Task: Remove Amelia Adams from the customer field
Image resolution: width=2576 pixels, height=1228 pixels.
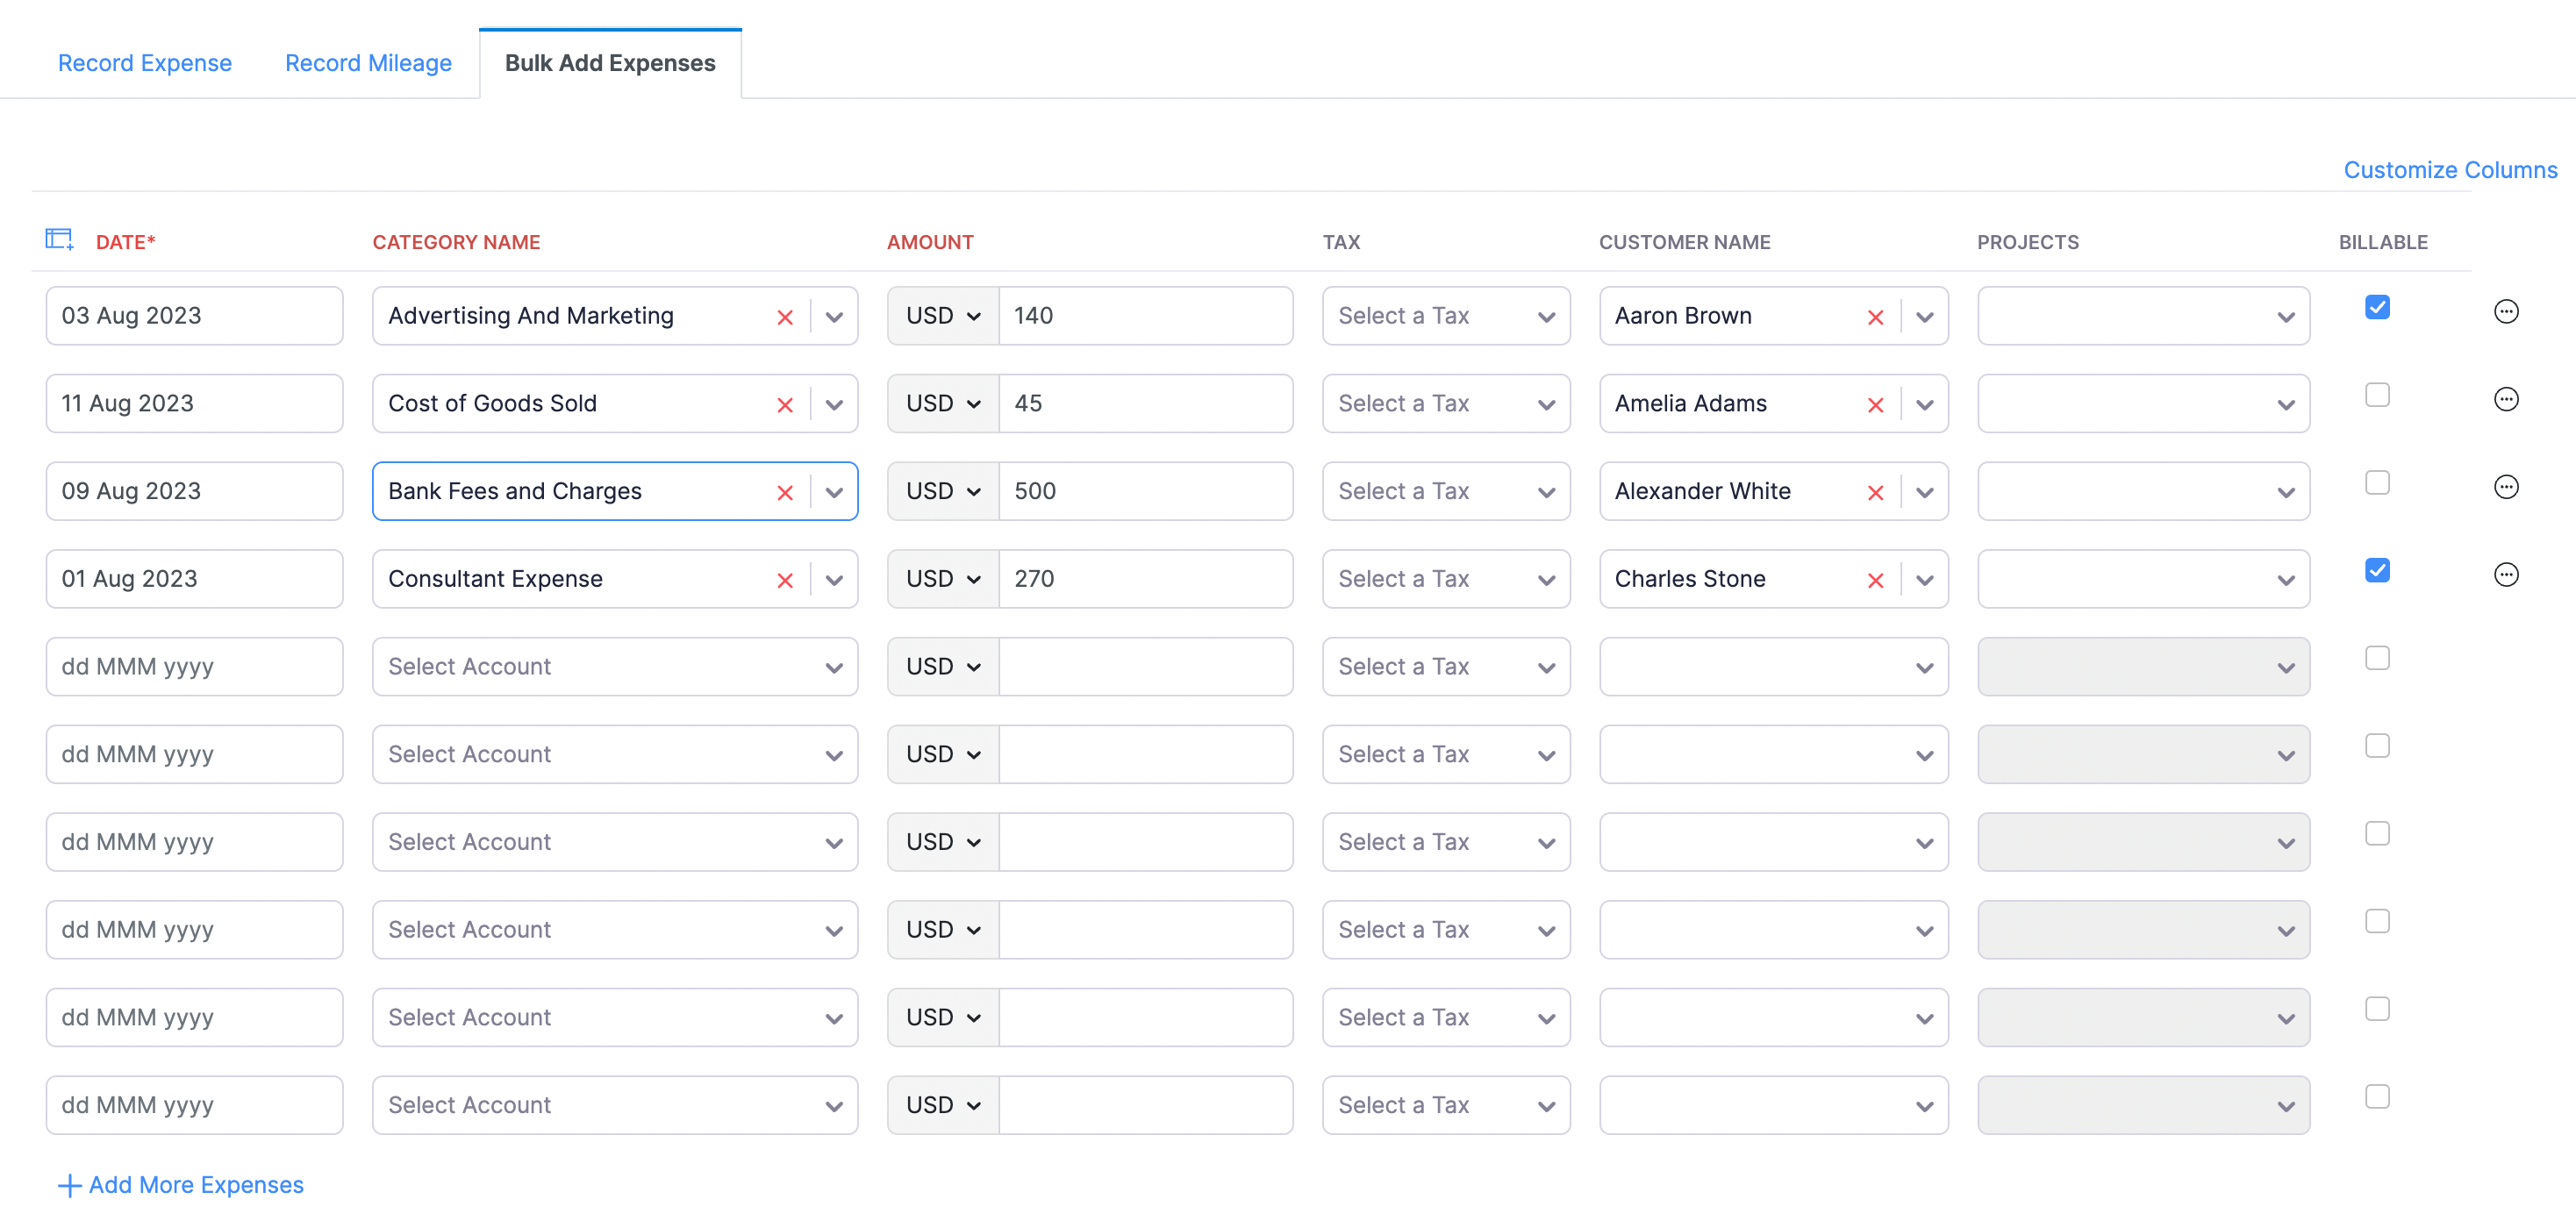Action: coord(1875,404)
